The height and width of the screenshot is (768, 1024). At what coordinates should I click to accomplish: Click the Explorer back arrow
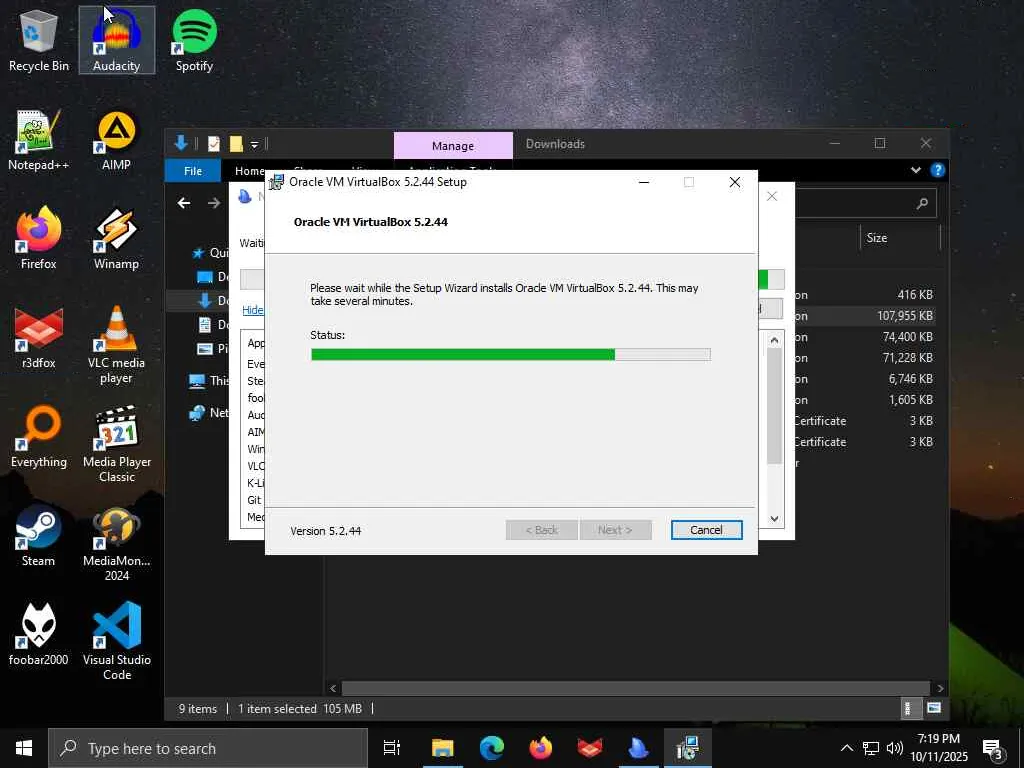184,203
